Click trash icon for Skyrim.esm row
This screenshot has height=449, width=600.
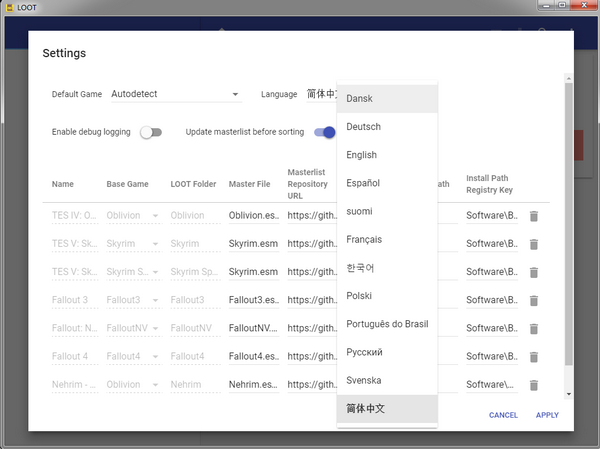pos(534,244)
